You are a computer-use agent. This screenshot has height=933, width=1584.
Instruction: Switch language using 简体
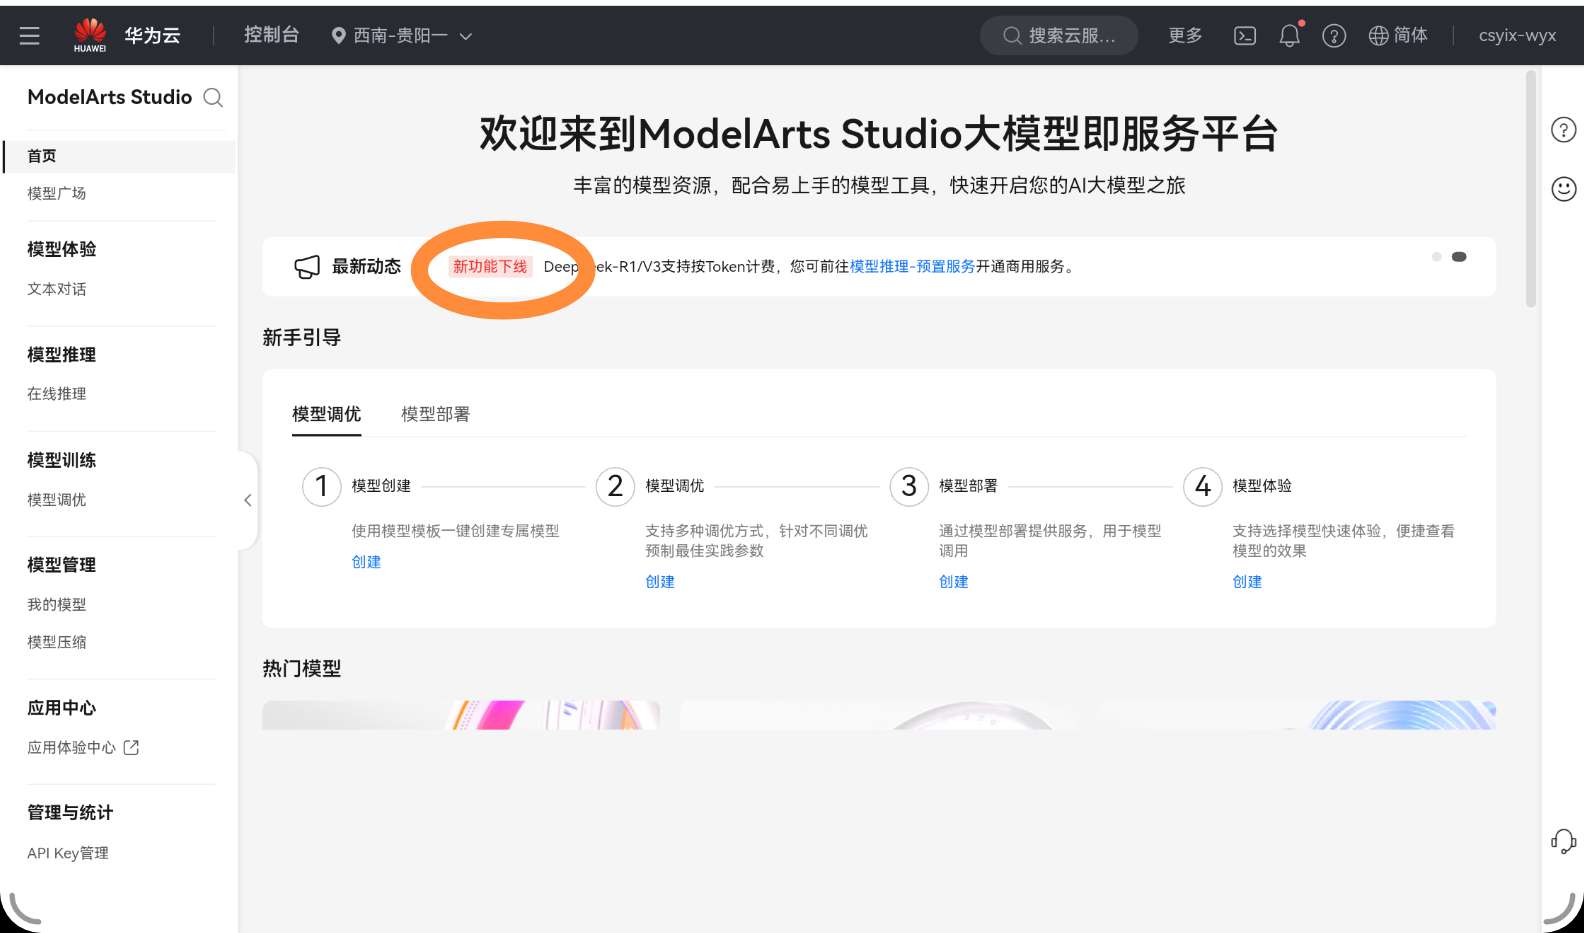click(x=1410, y=36)
